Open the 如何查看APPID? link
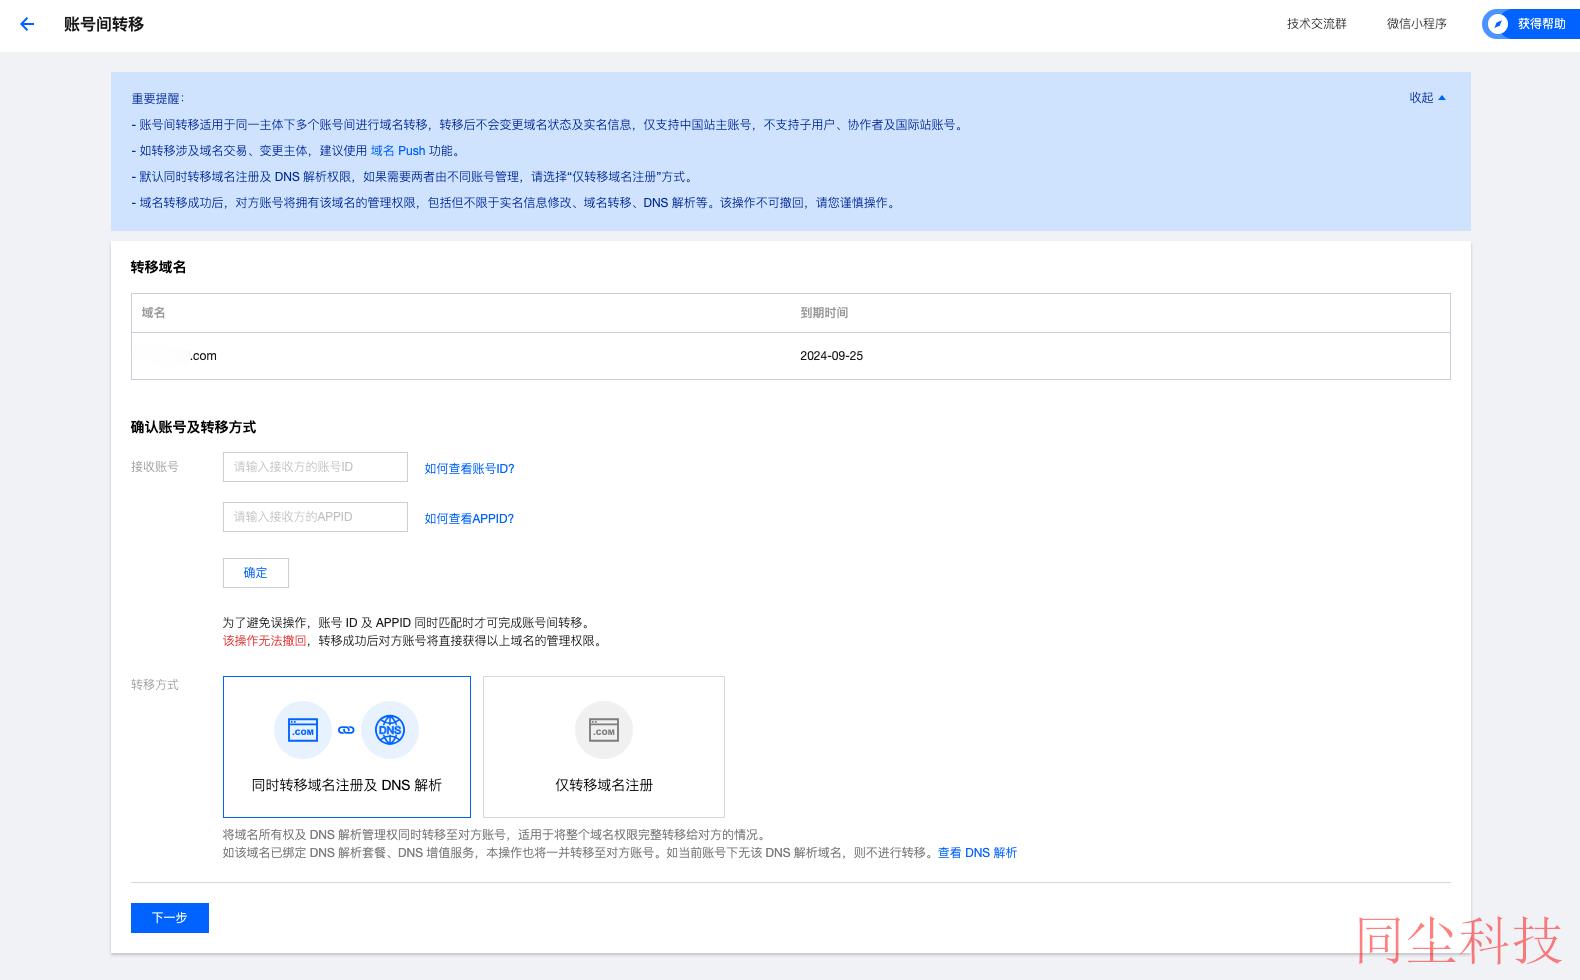1580x980 pixels. click(469, 518)
